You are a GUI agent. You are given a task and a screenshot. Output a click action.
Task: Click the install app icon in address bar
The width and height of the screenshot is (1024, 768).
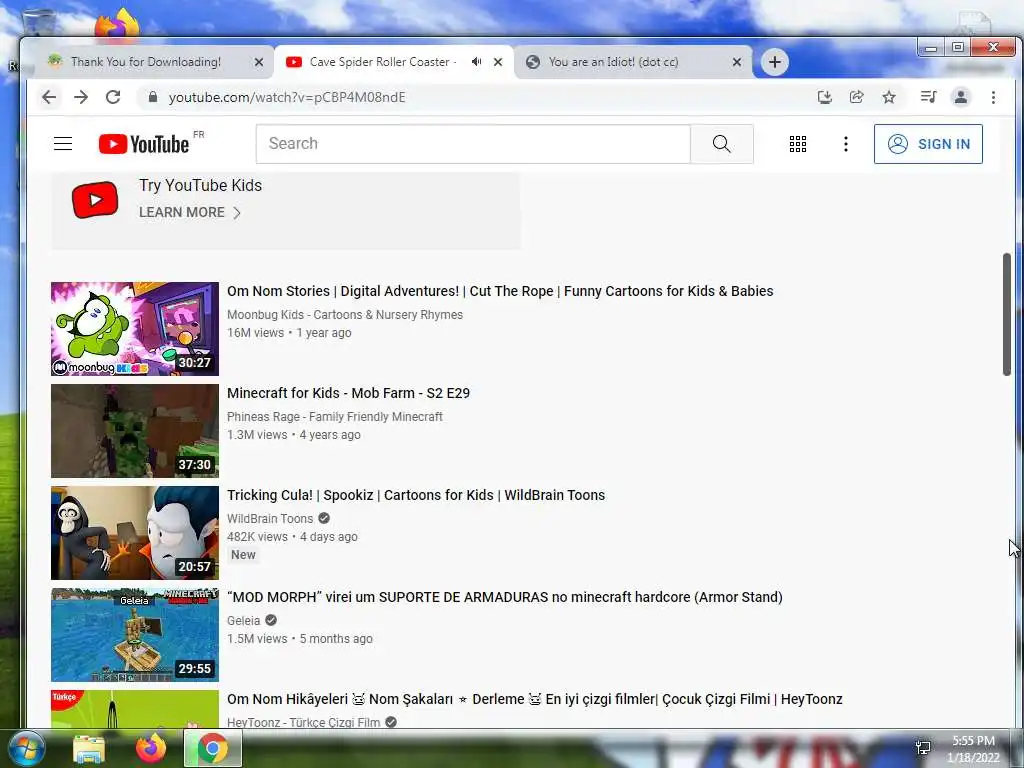tap(825, 97)
